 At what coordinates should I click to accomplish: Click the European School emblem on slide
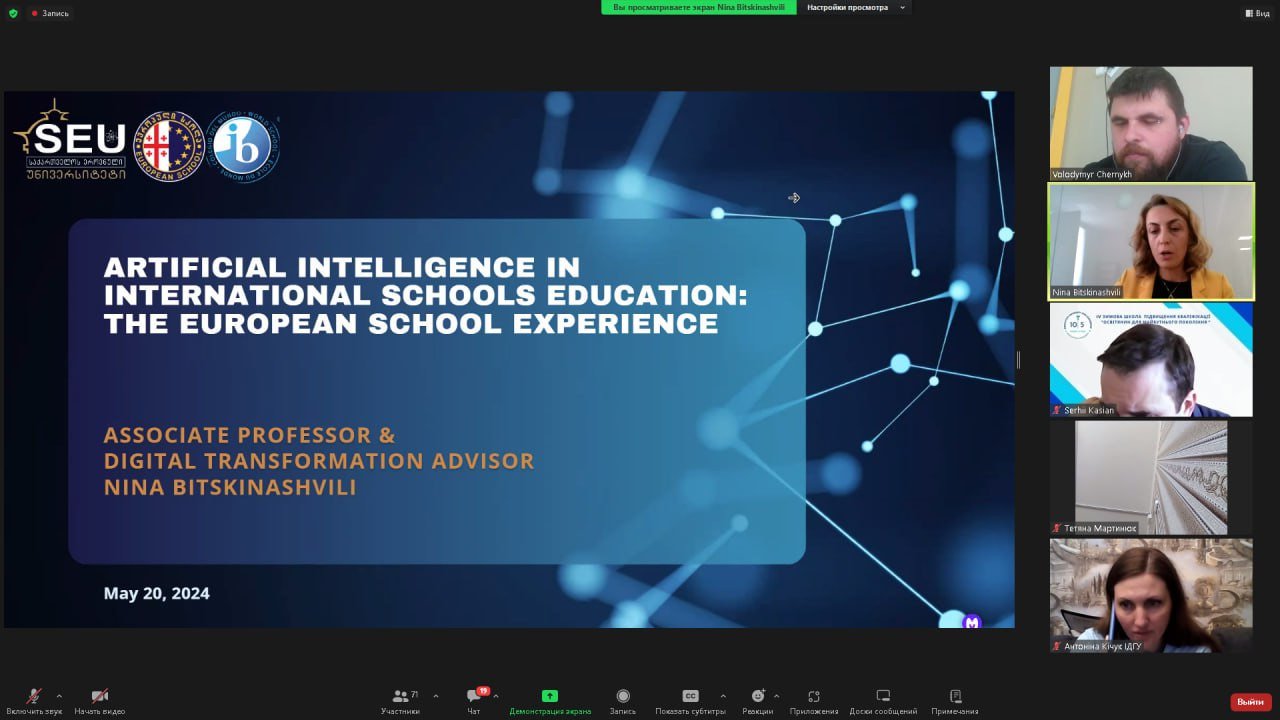pos(169,146)
